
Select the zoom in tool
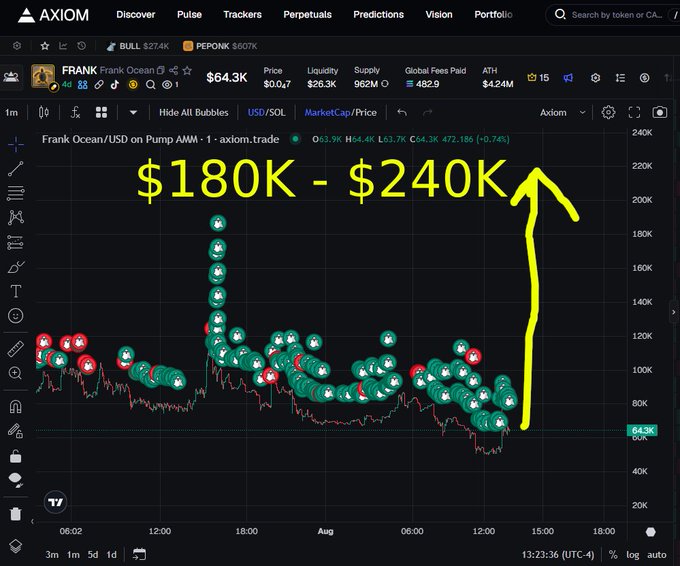pos(16,373)
